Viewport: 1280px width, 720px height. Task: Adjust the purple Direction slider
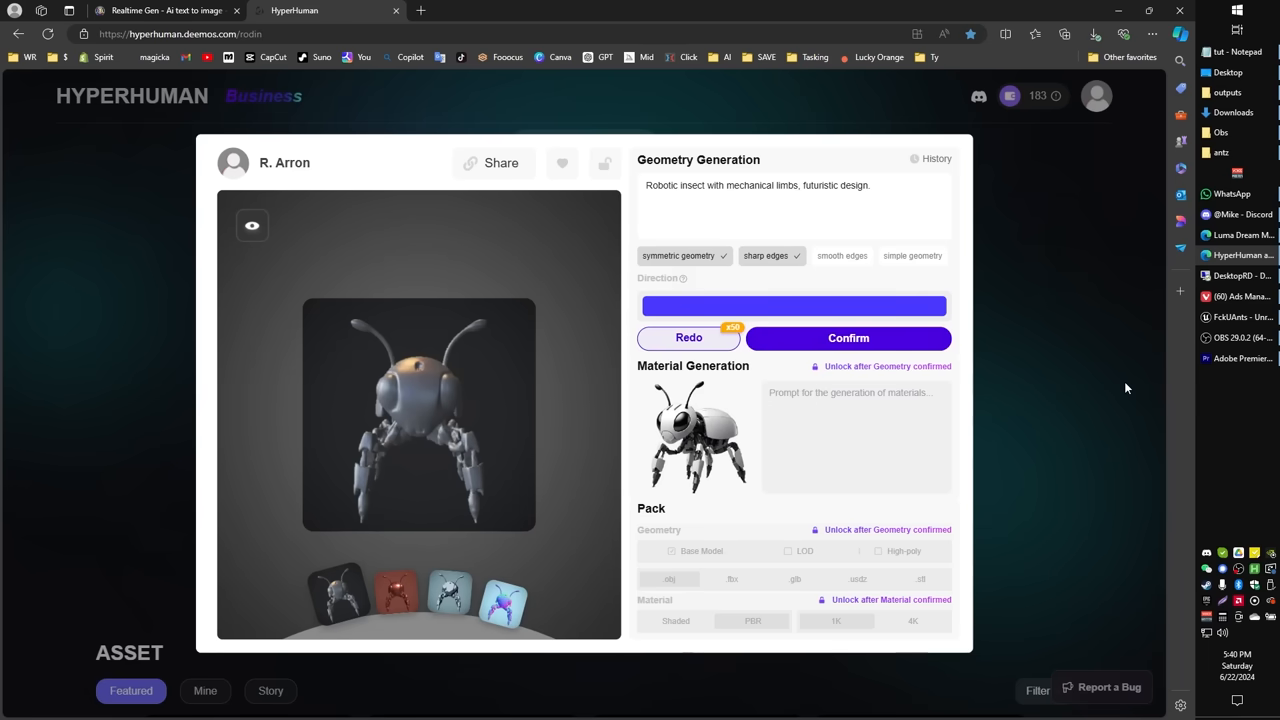coord(793,305)
